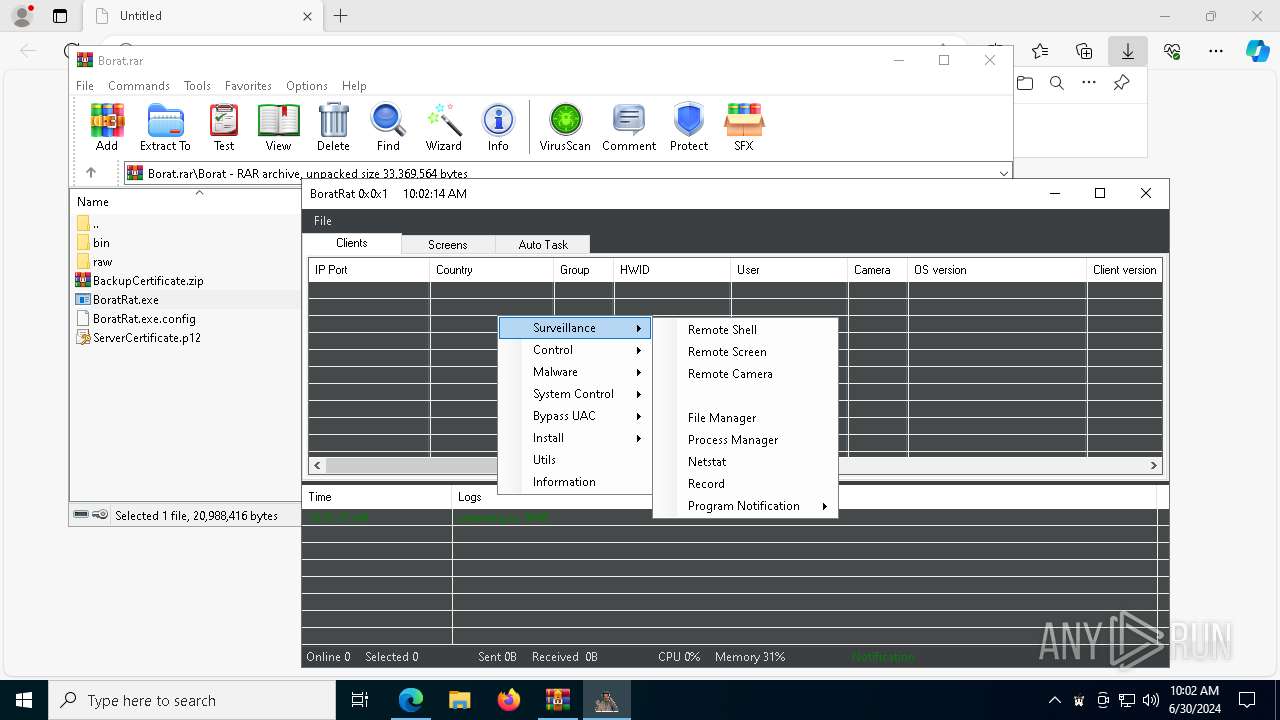Open WinRAR Options menu
1280x720 pixels.
click(307, 86)
